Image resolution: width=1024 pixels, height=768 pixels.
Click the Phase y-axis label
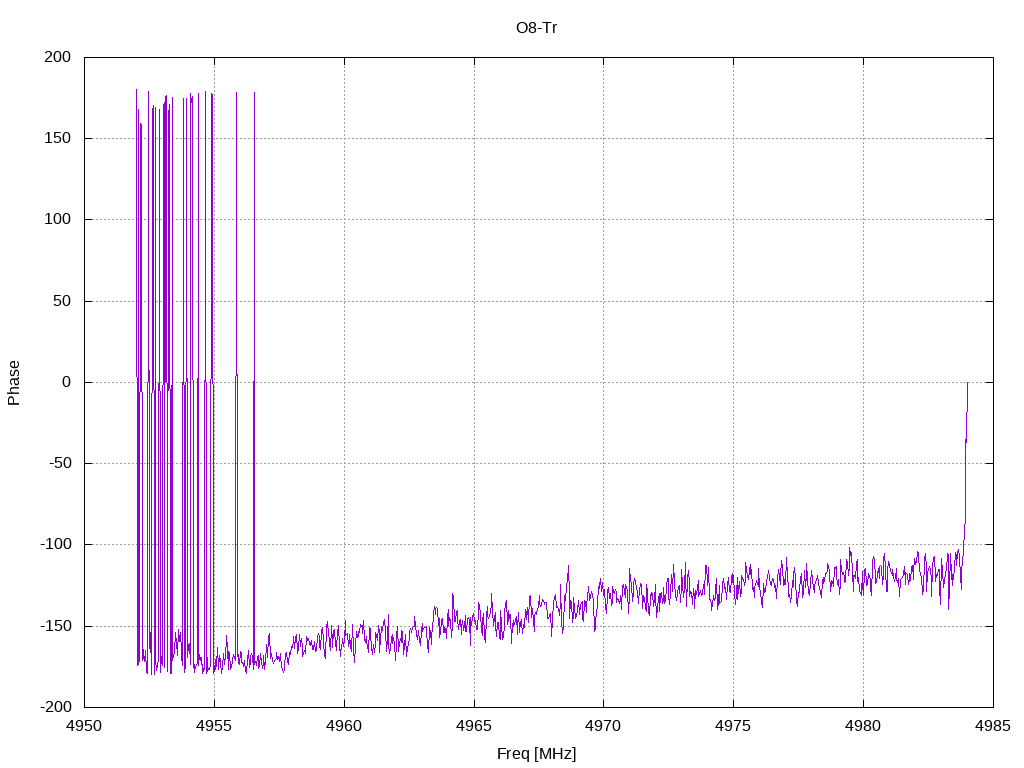point(14,383)
